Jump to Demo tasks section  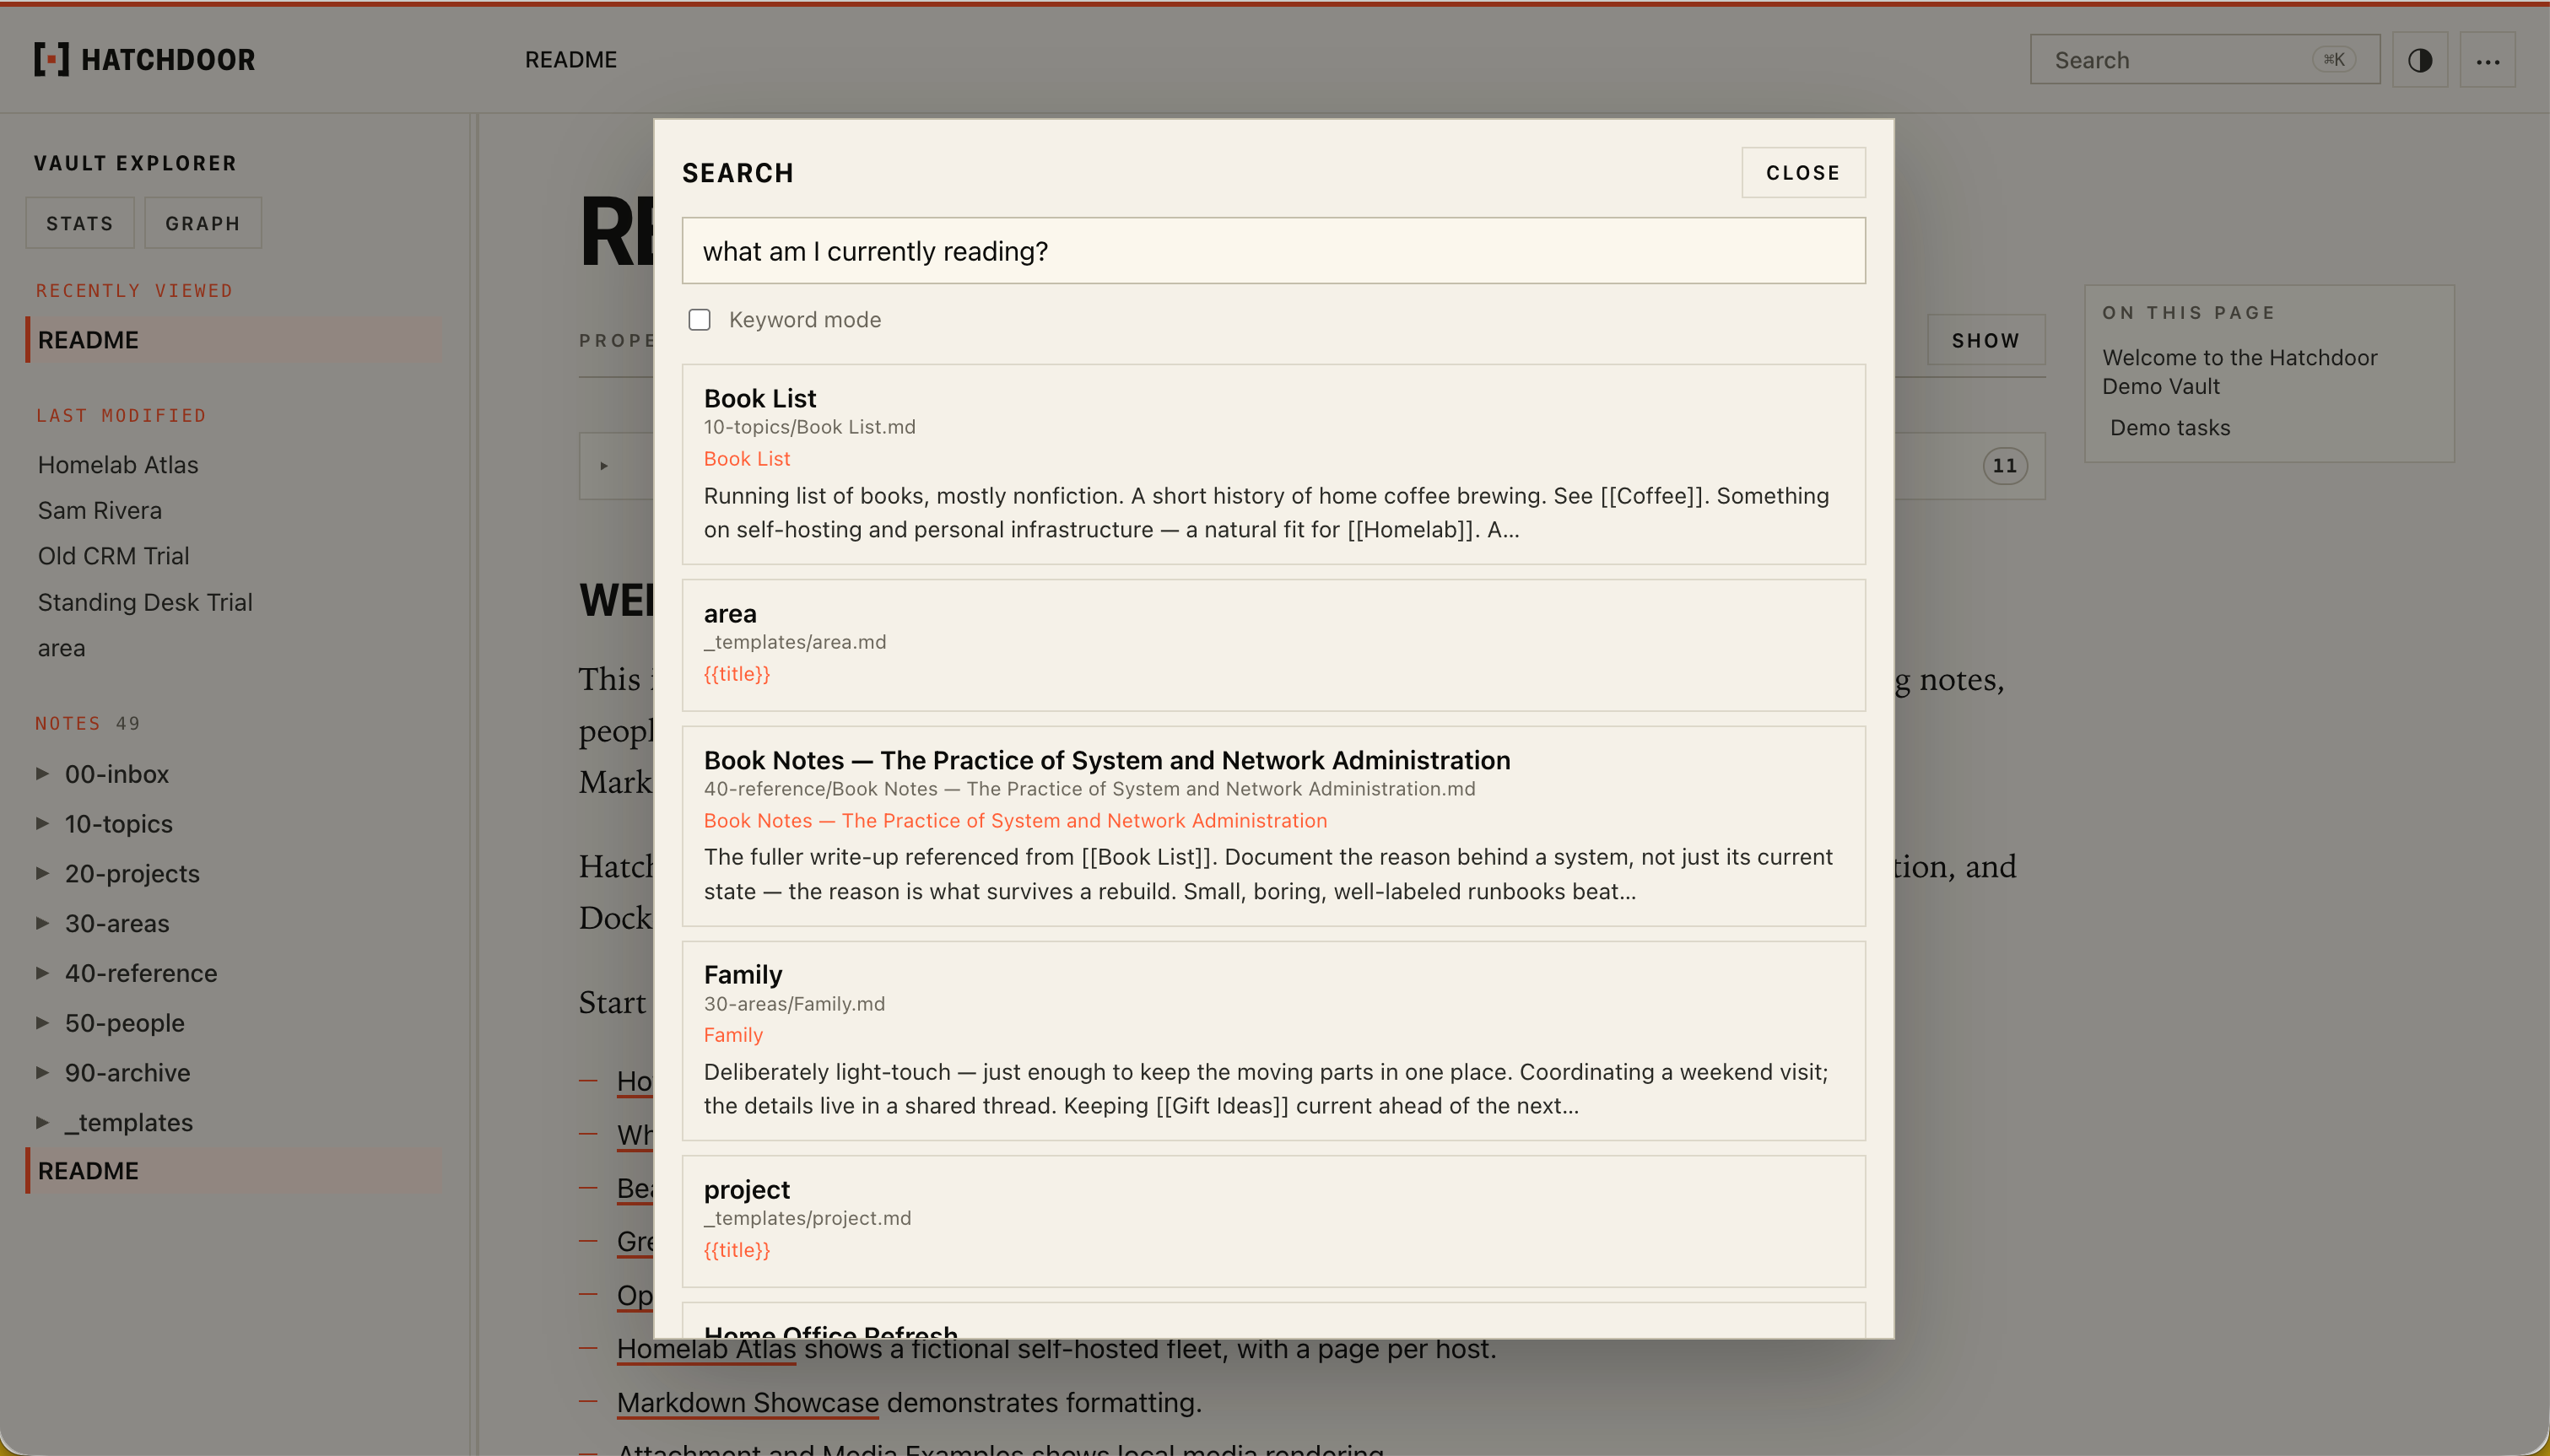(2170, 428)
